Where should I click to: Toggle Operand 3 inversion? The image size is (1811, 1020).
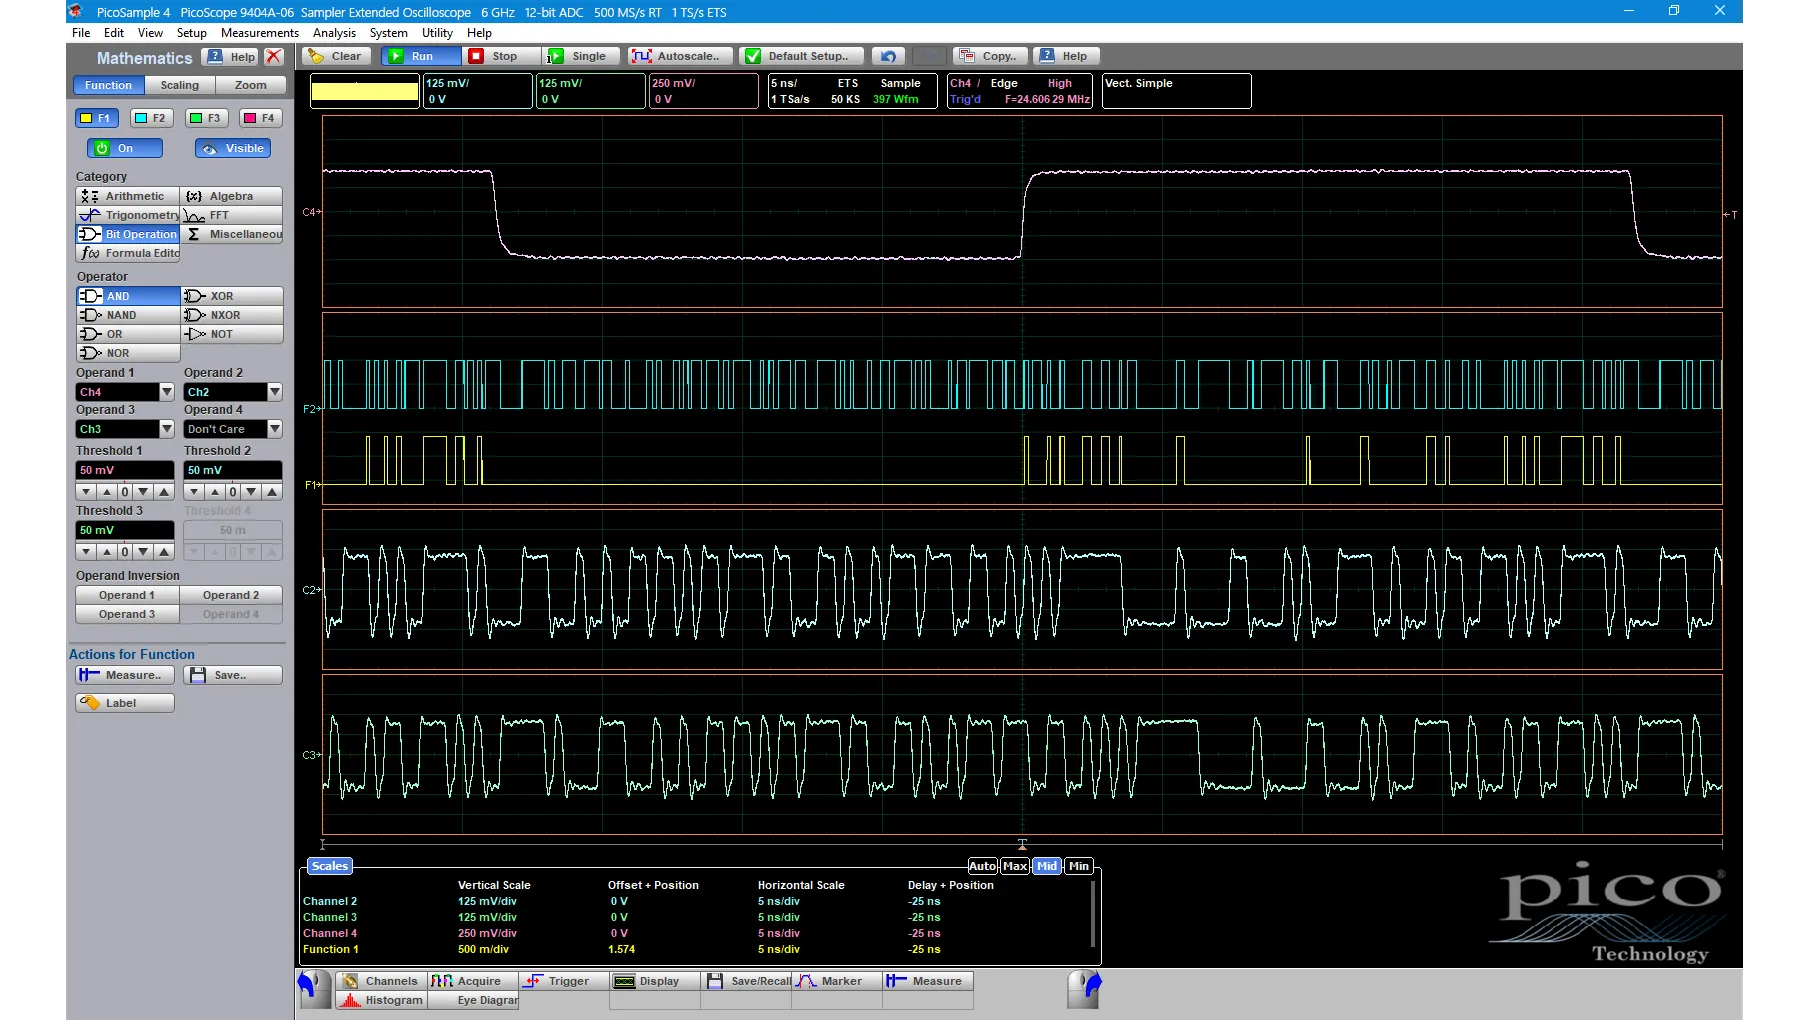point(127,614)
